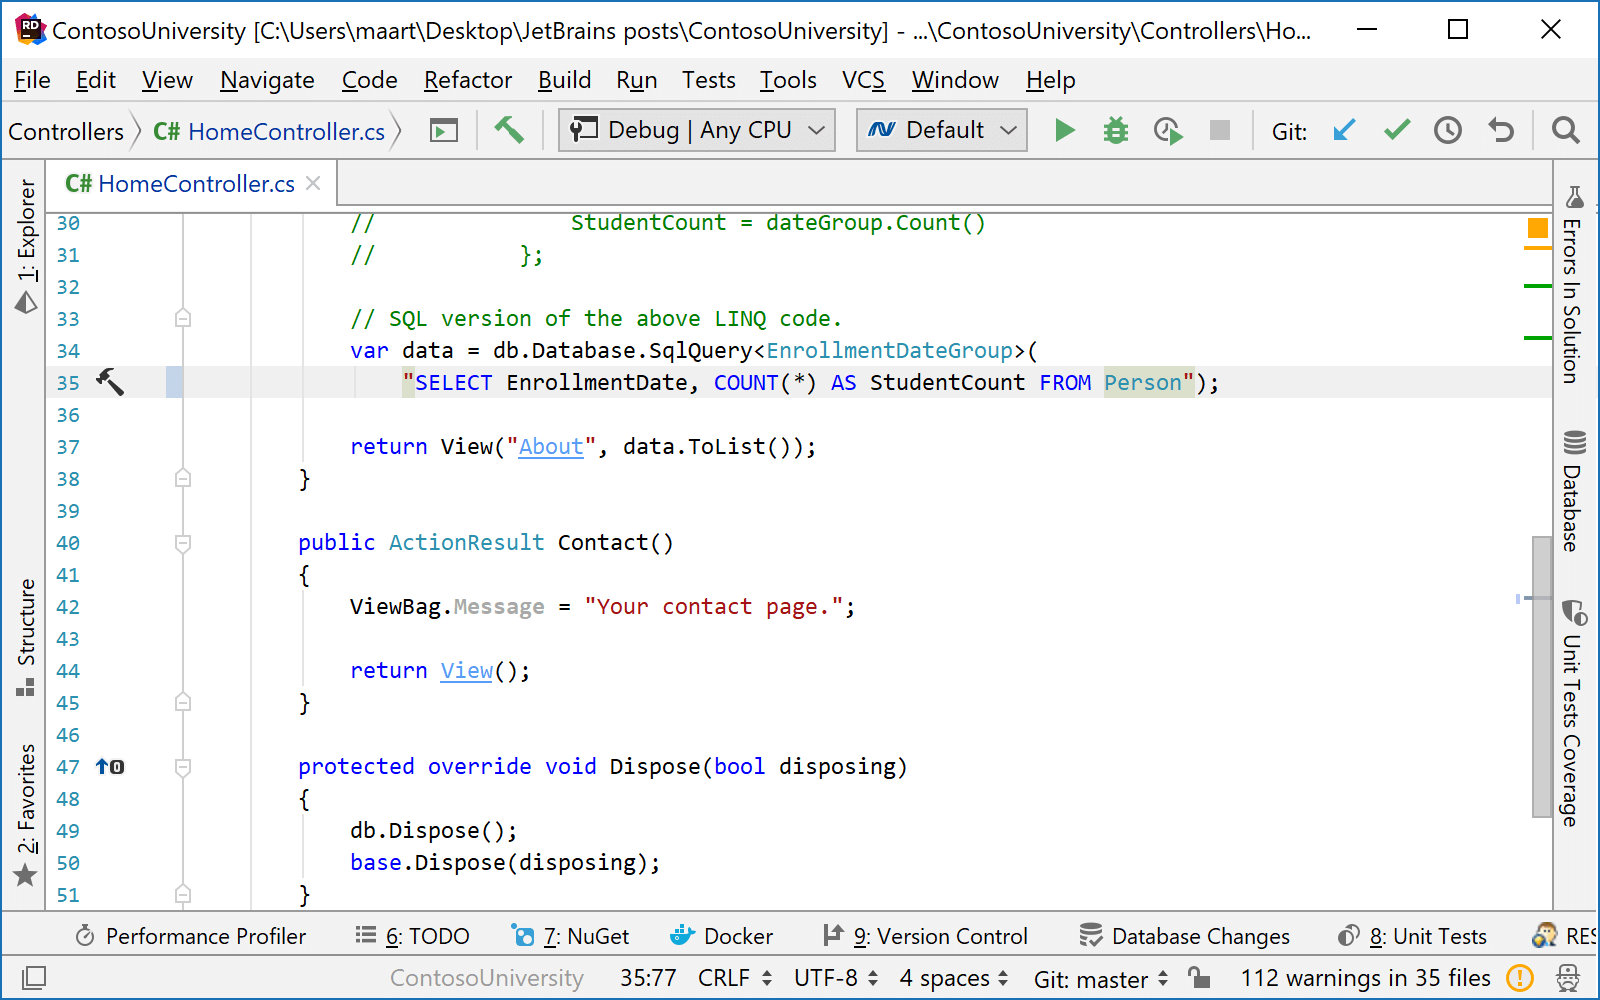Open the Version Control tool window
The height and width of the screenshot is (1000, 1600).
tap(925, 936)
